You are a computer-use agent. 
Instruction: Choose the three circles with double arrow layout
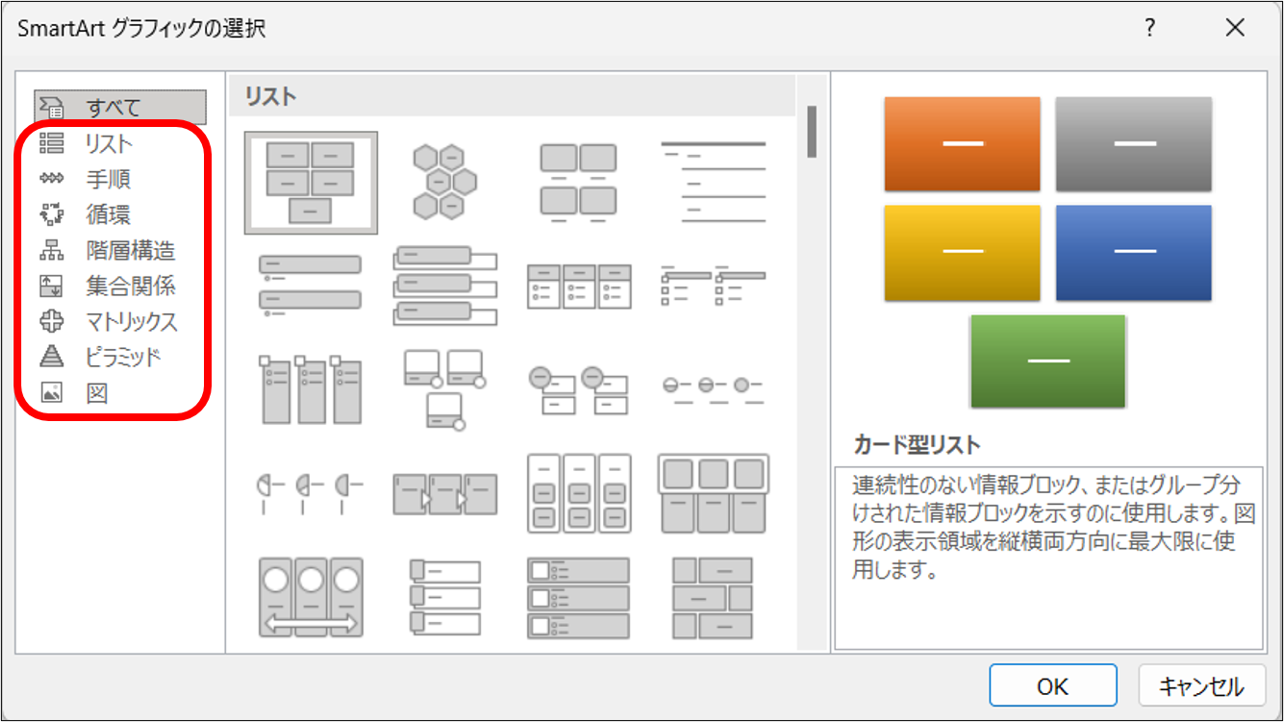(311, 597)
